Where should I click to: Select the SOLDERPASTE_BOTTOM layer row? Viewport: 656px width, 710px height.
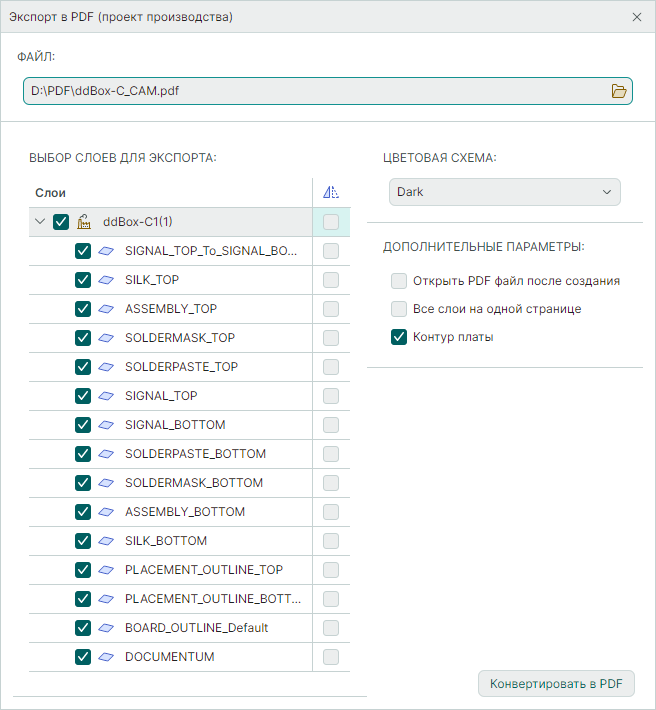tap(195, 454)
